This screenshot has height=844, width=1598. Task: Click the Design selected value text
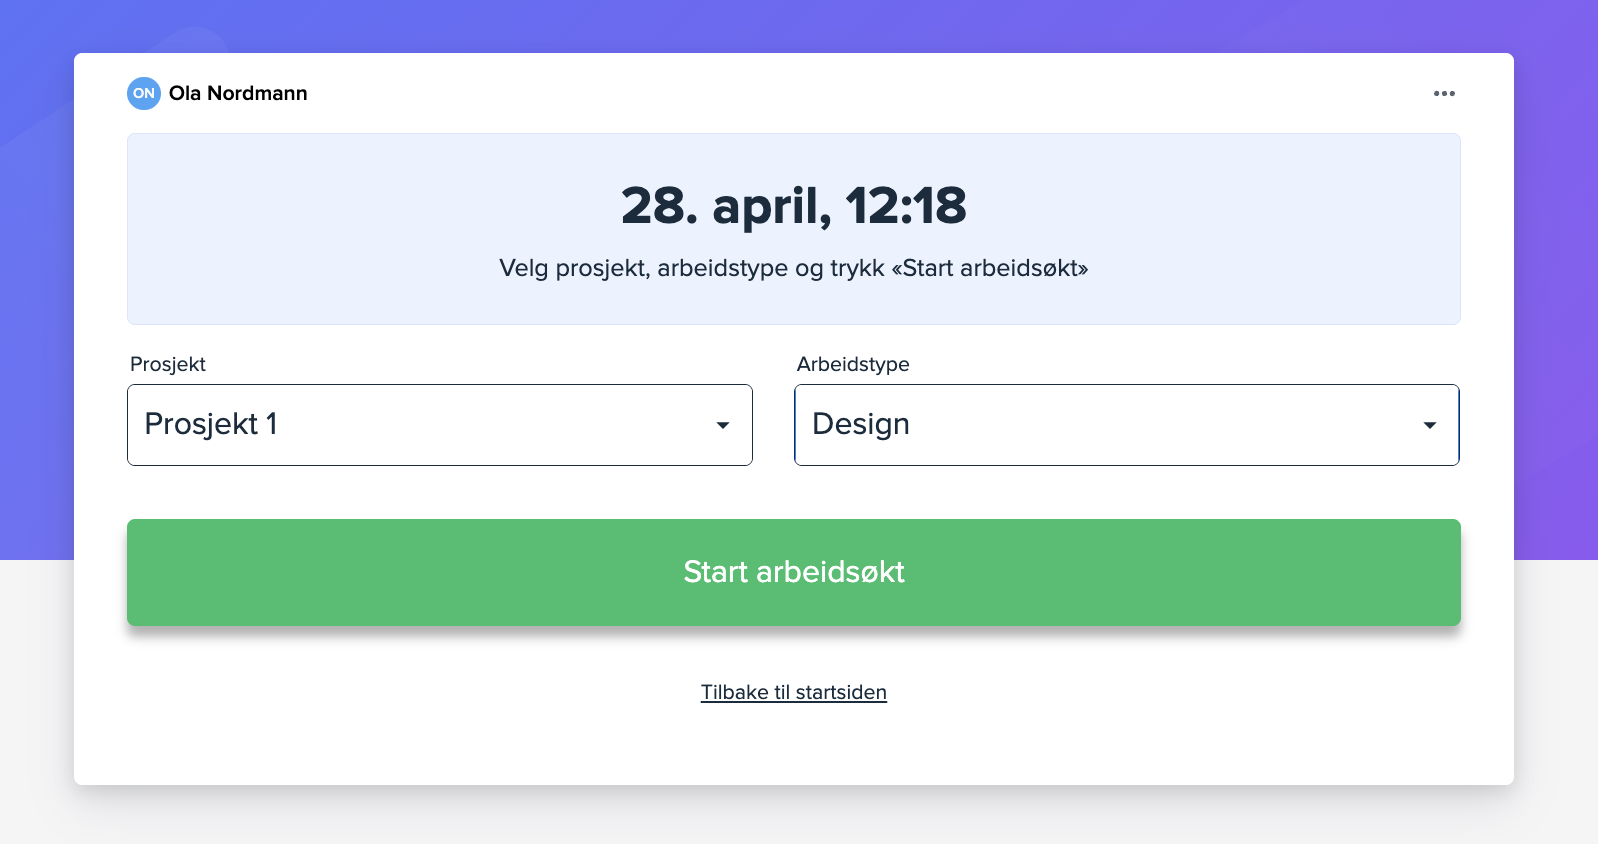861,424
